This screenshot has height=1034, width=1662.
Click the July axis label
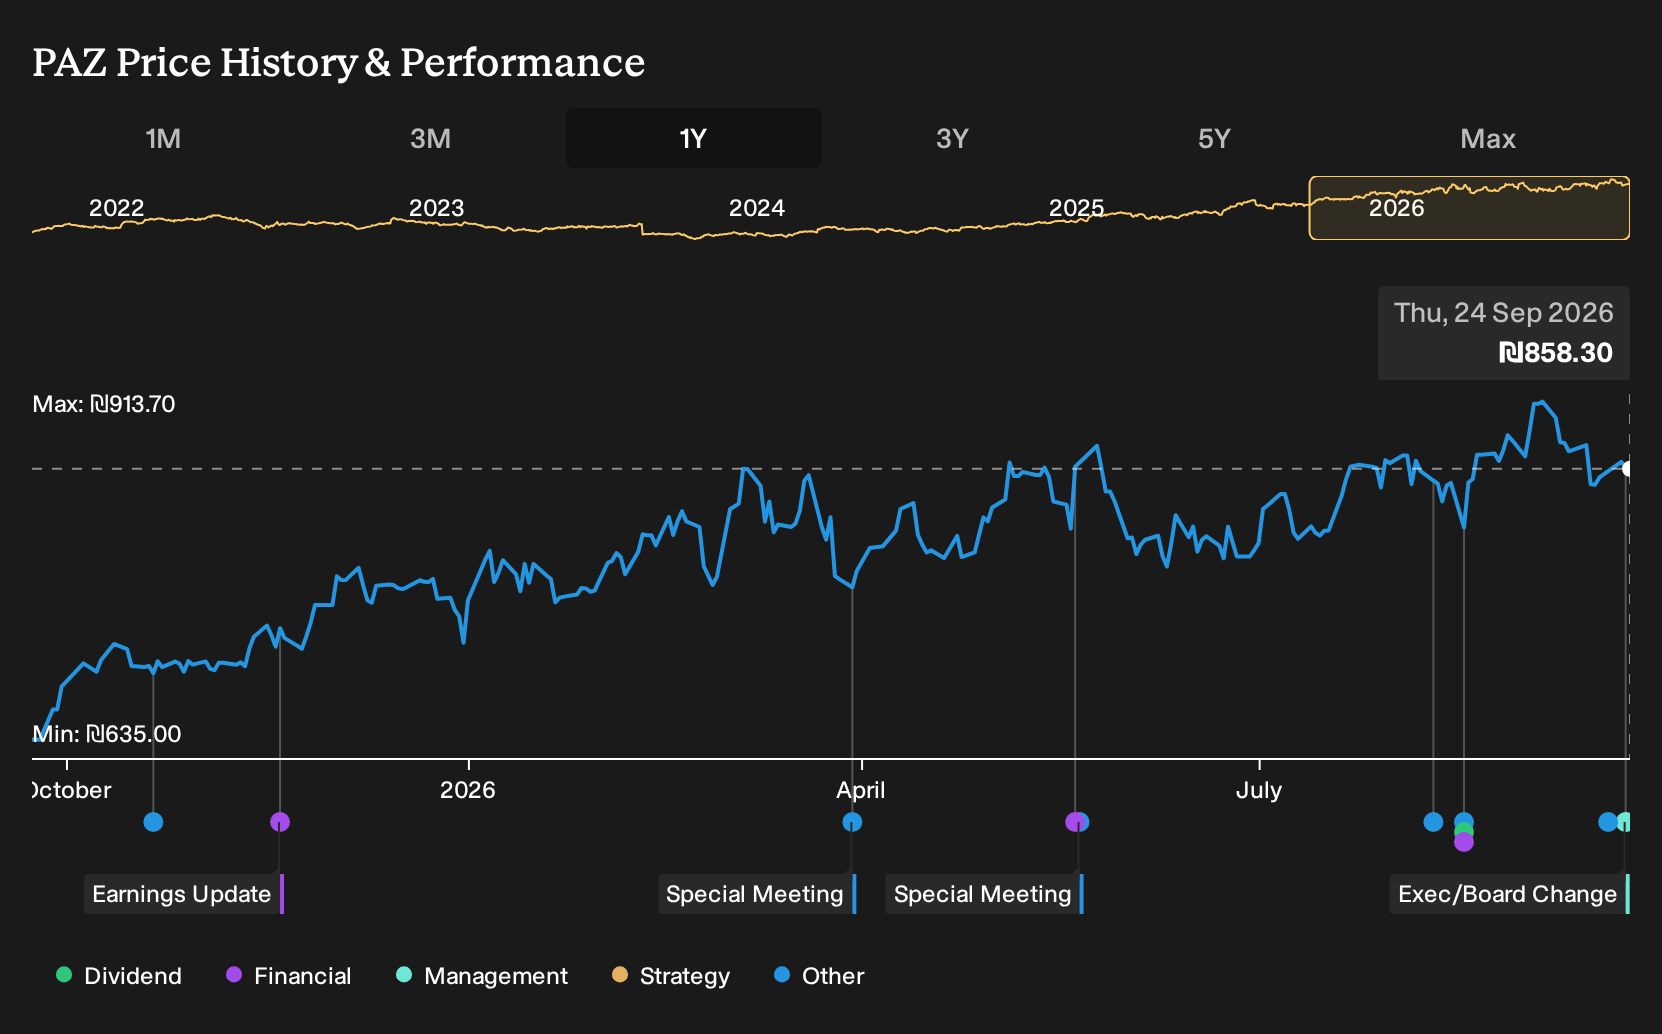(x=1258, y=790)
